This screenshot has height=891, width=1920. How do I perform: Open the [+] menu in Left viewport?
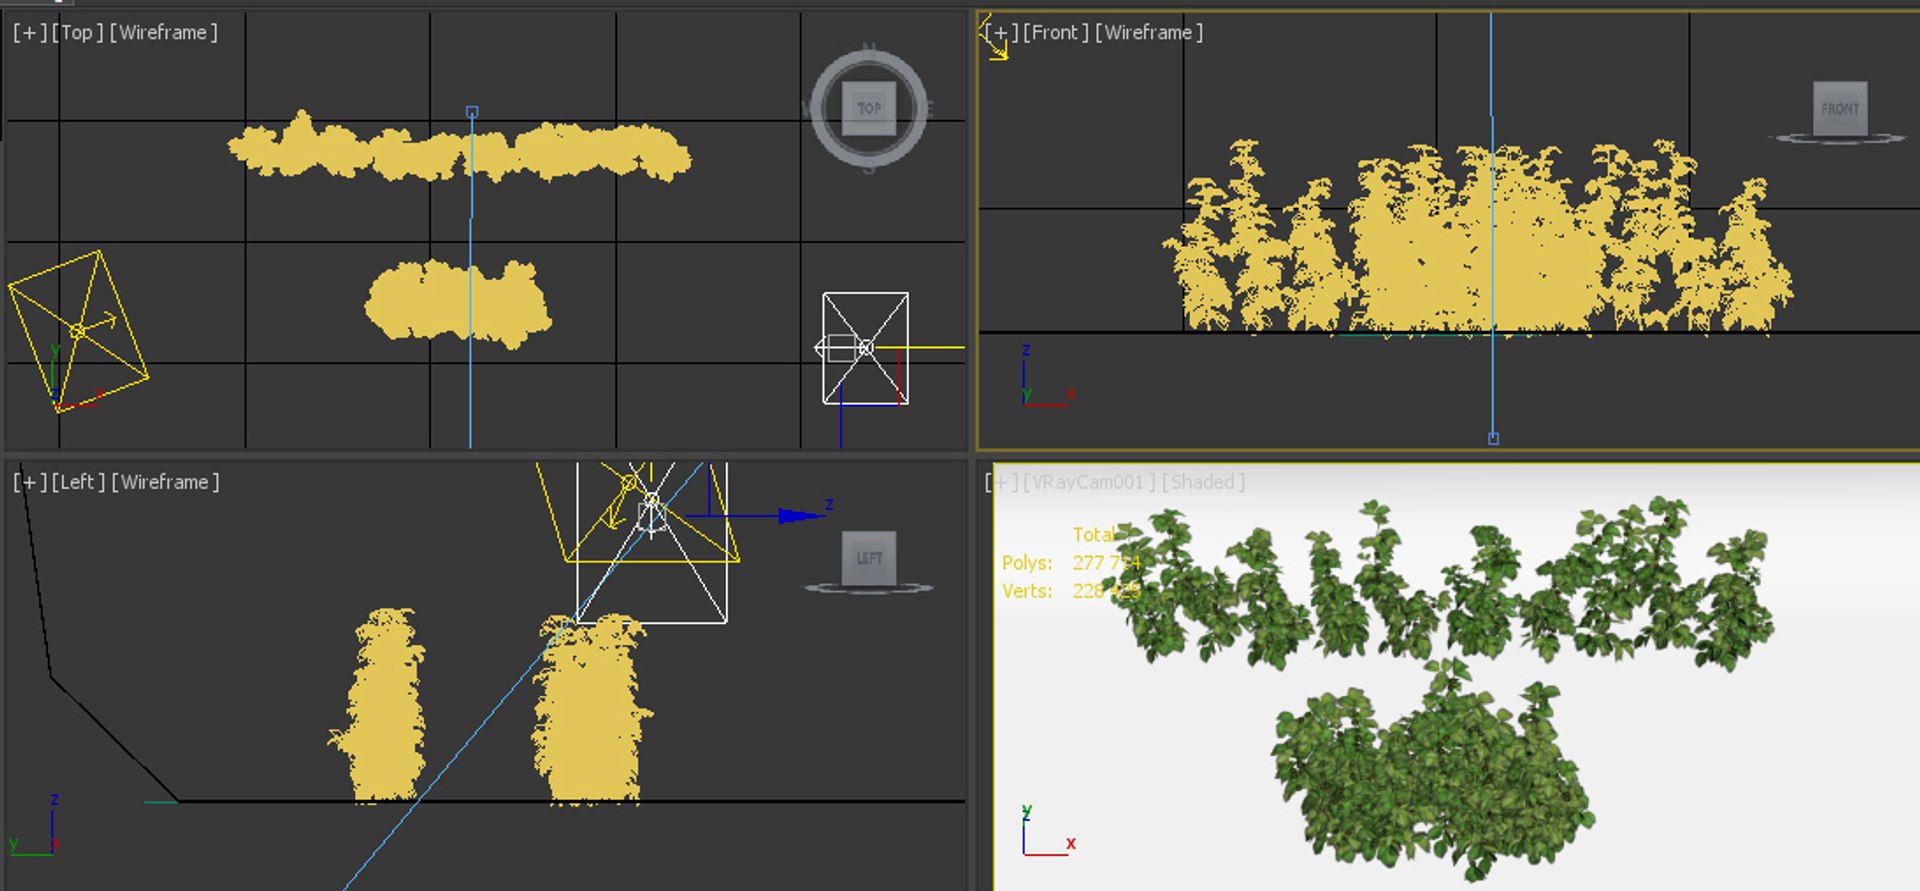click(x=29, y=482)
